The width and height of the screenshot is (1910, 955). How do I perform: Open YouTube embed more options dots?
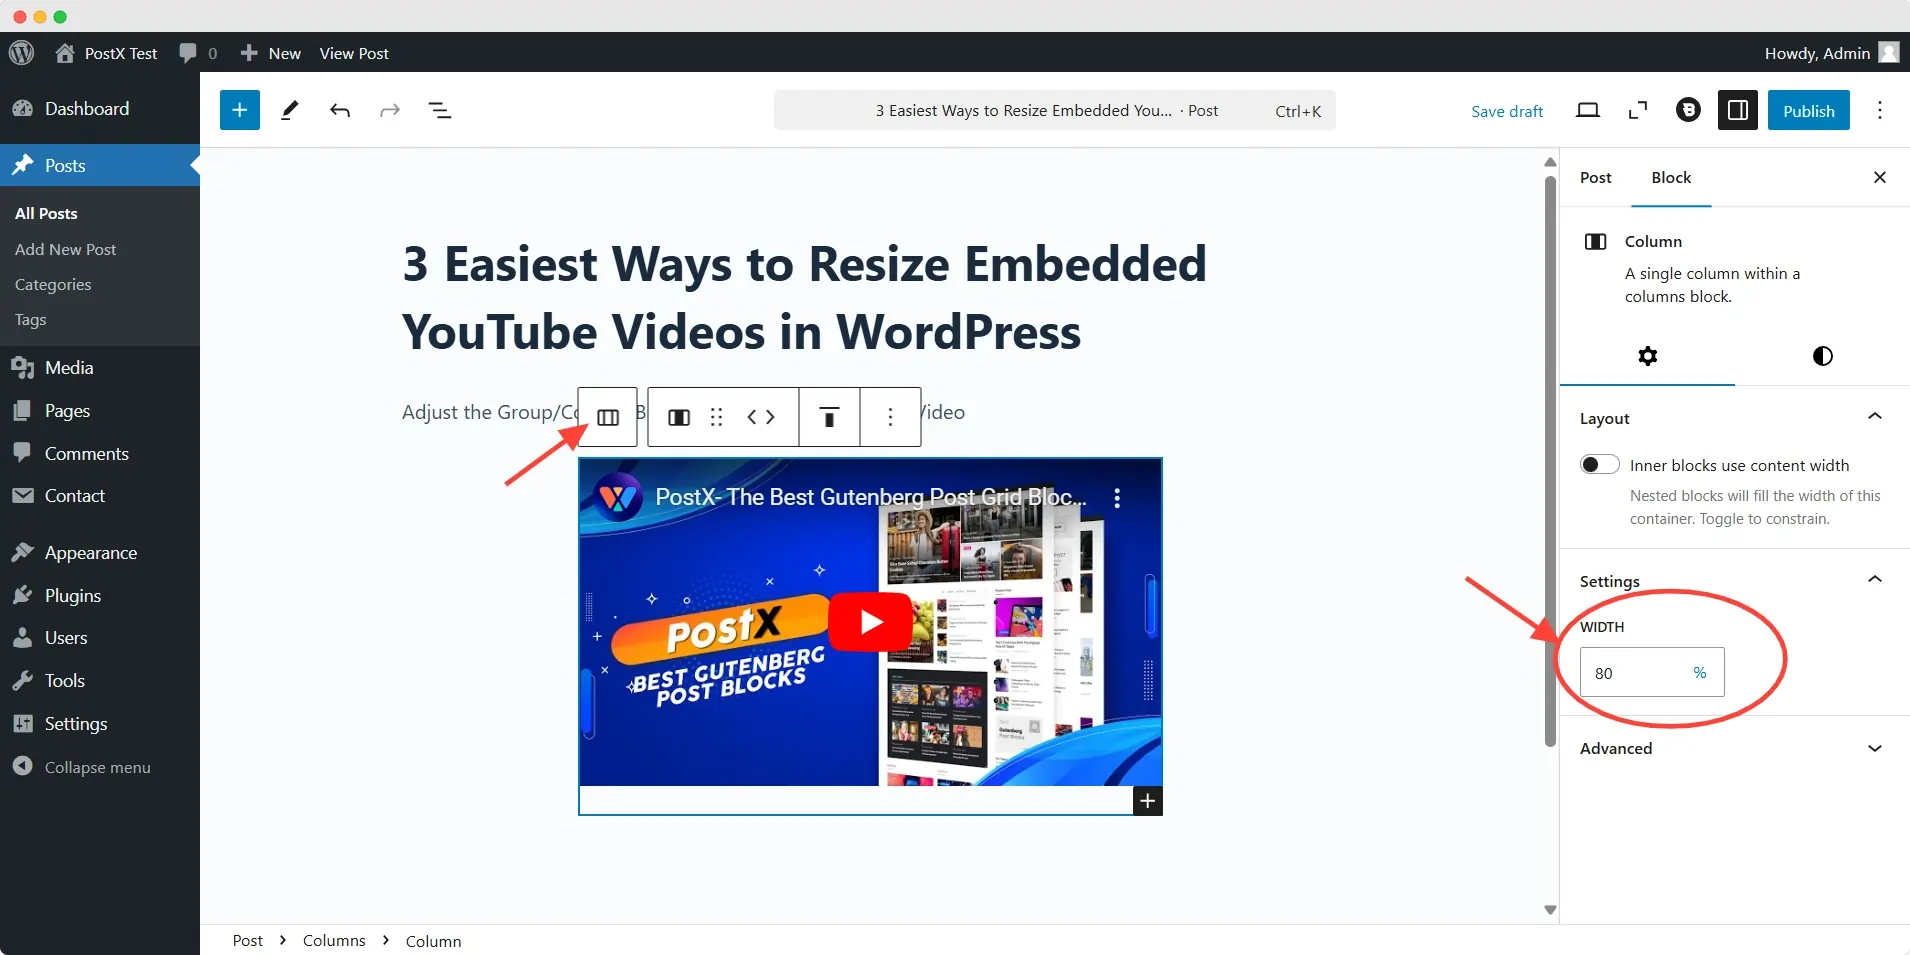point(1117,498)
